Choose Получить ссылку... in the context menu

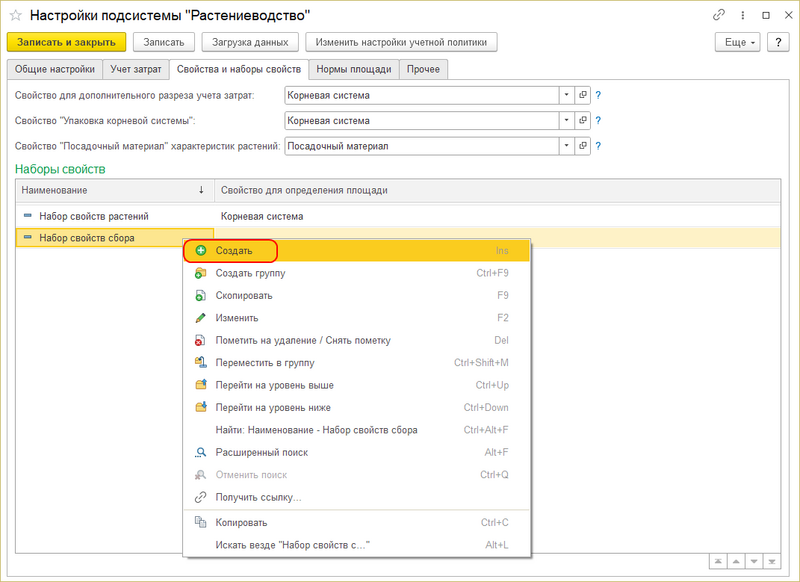357,497
